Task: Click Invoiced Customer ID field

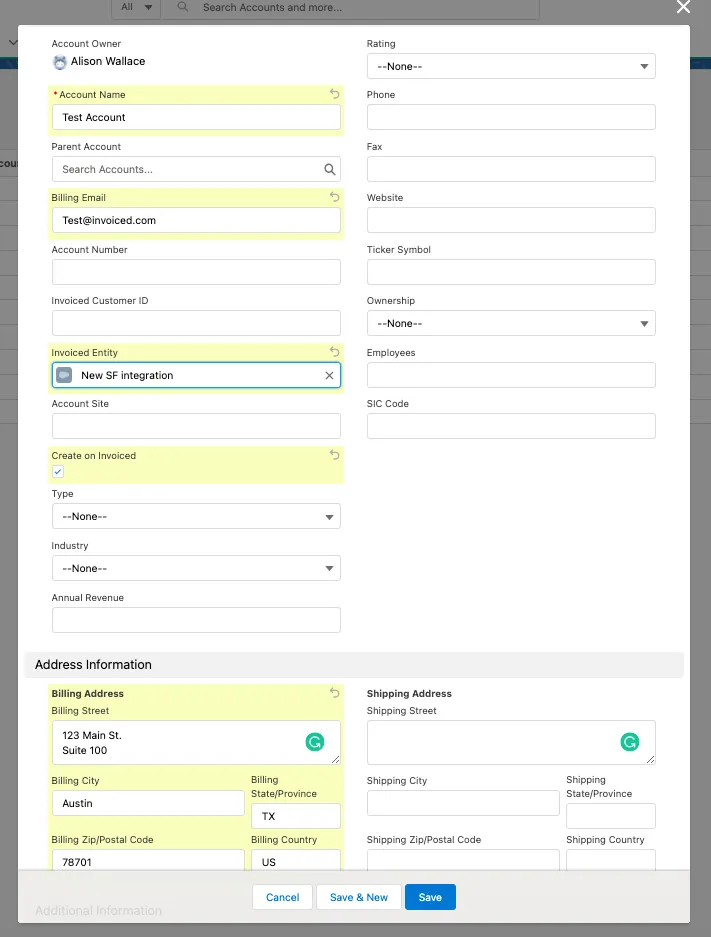Action: [196, 323]
